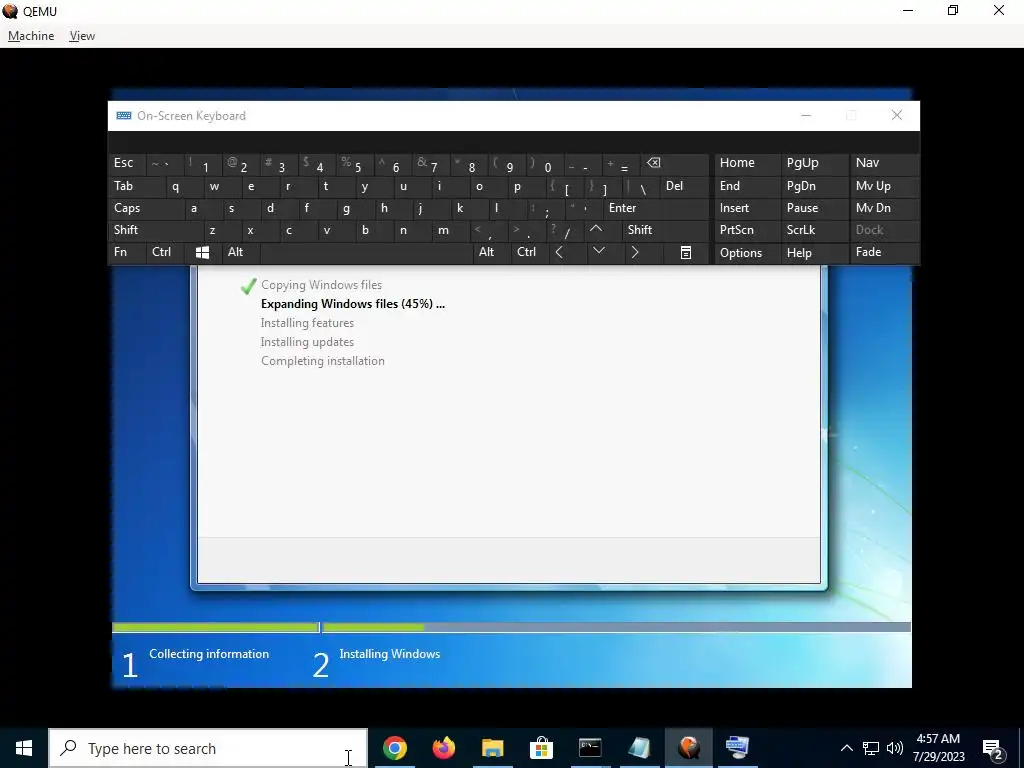The height and width of the screenshot is (768, 1024).
Task: Click the Home key on keyboard
Action: 747,164
